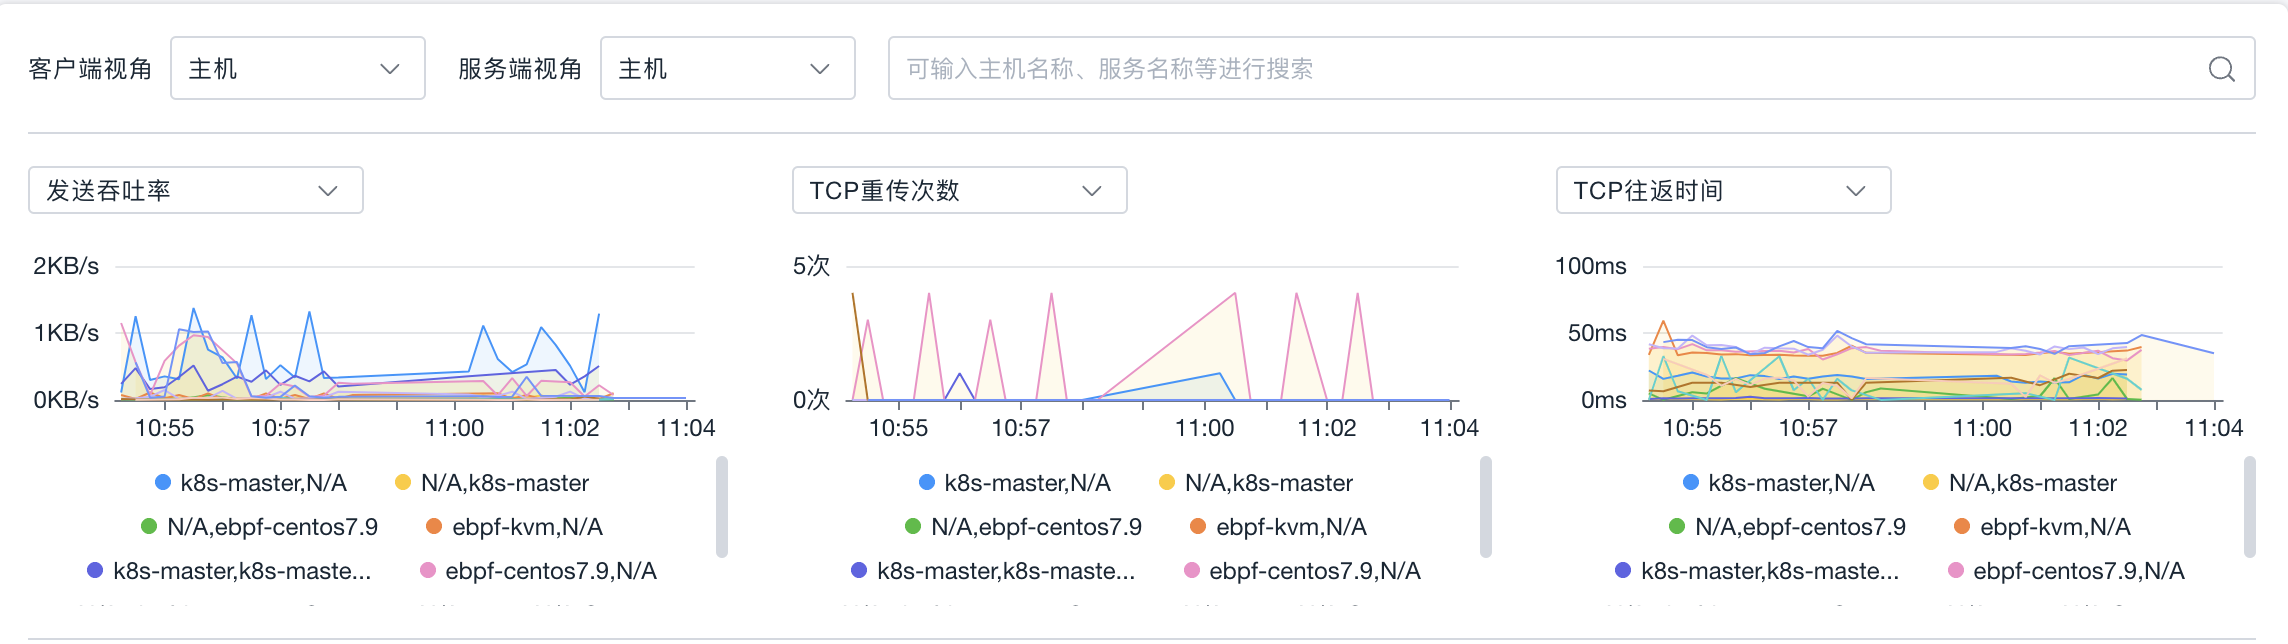
Task: Click the TCP round-trip legend scrollbar
Action: tap(2250, 507)
